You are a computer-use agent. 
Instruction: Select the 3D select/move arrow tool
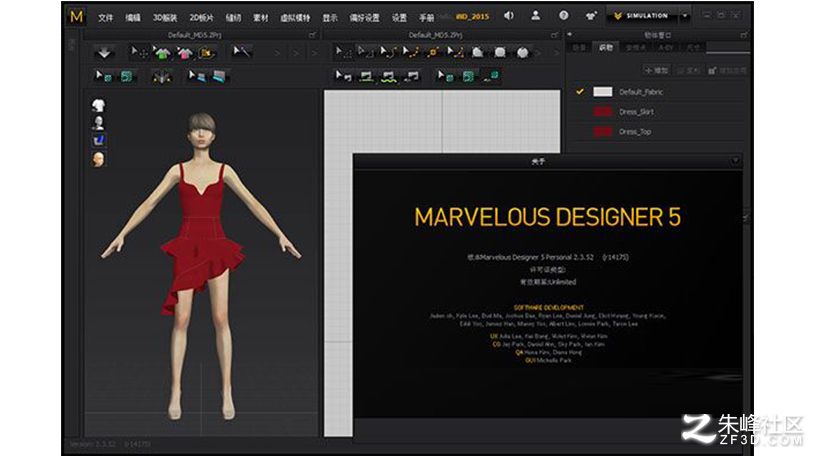pos(139,52)
